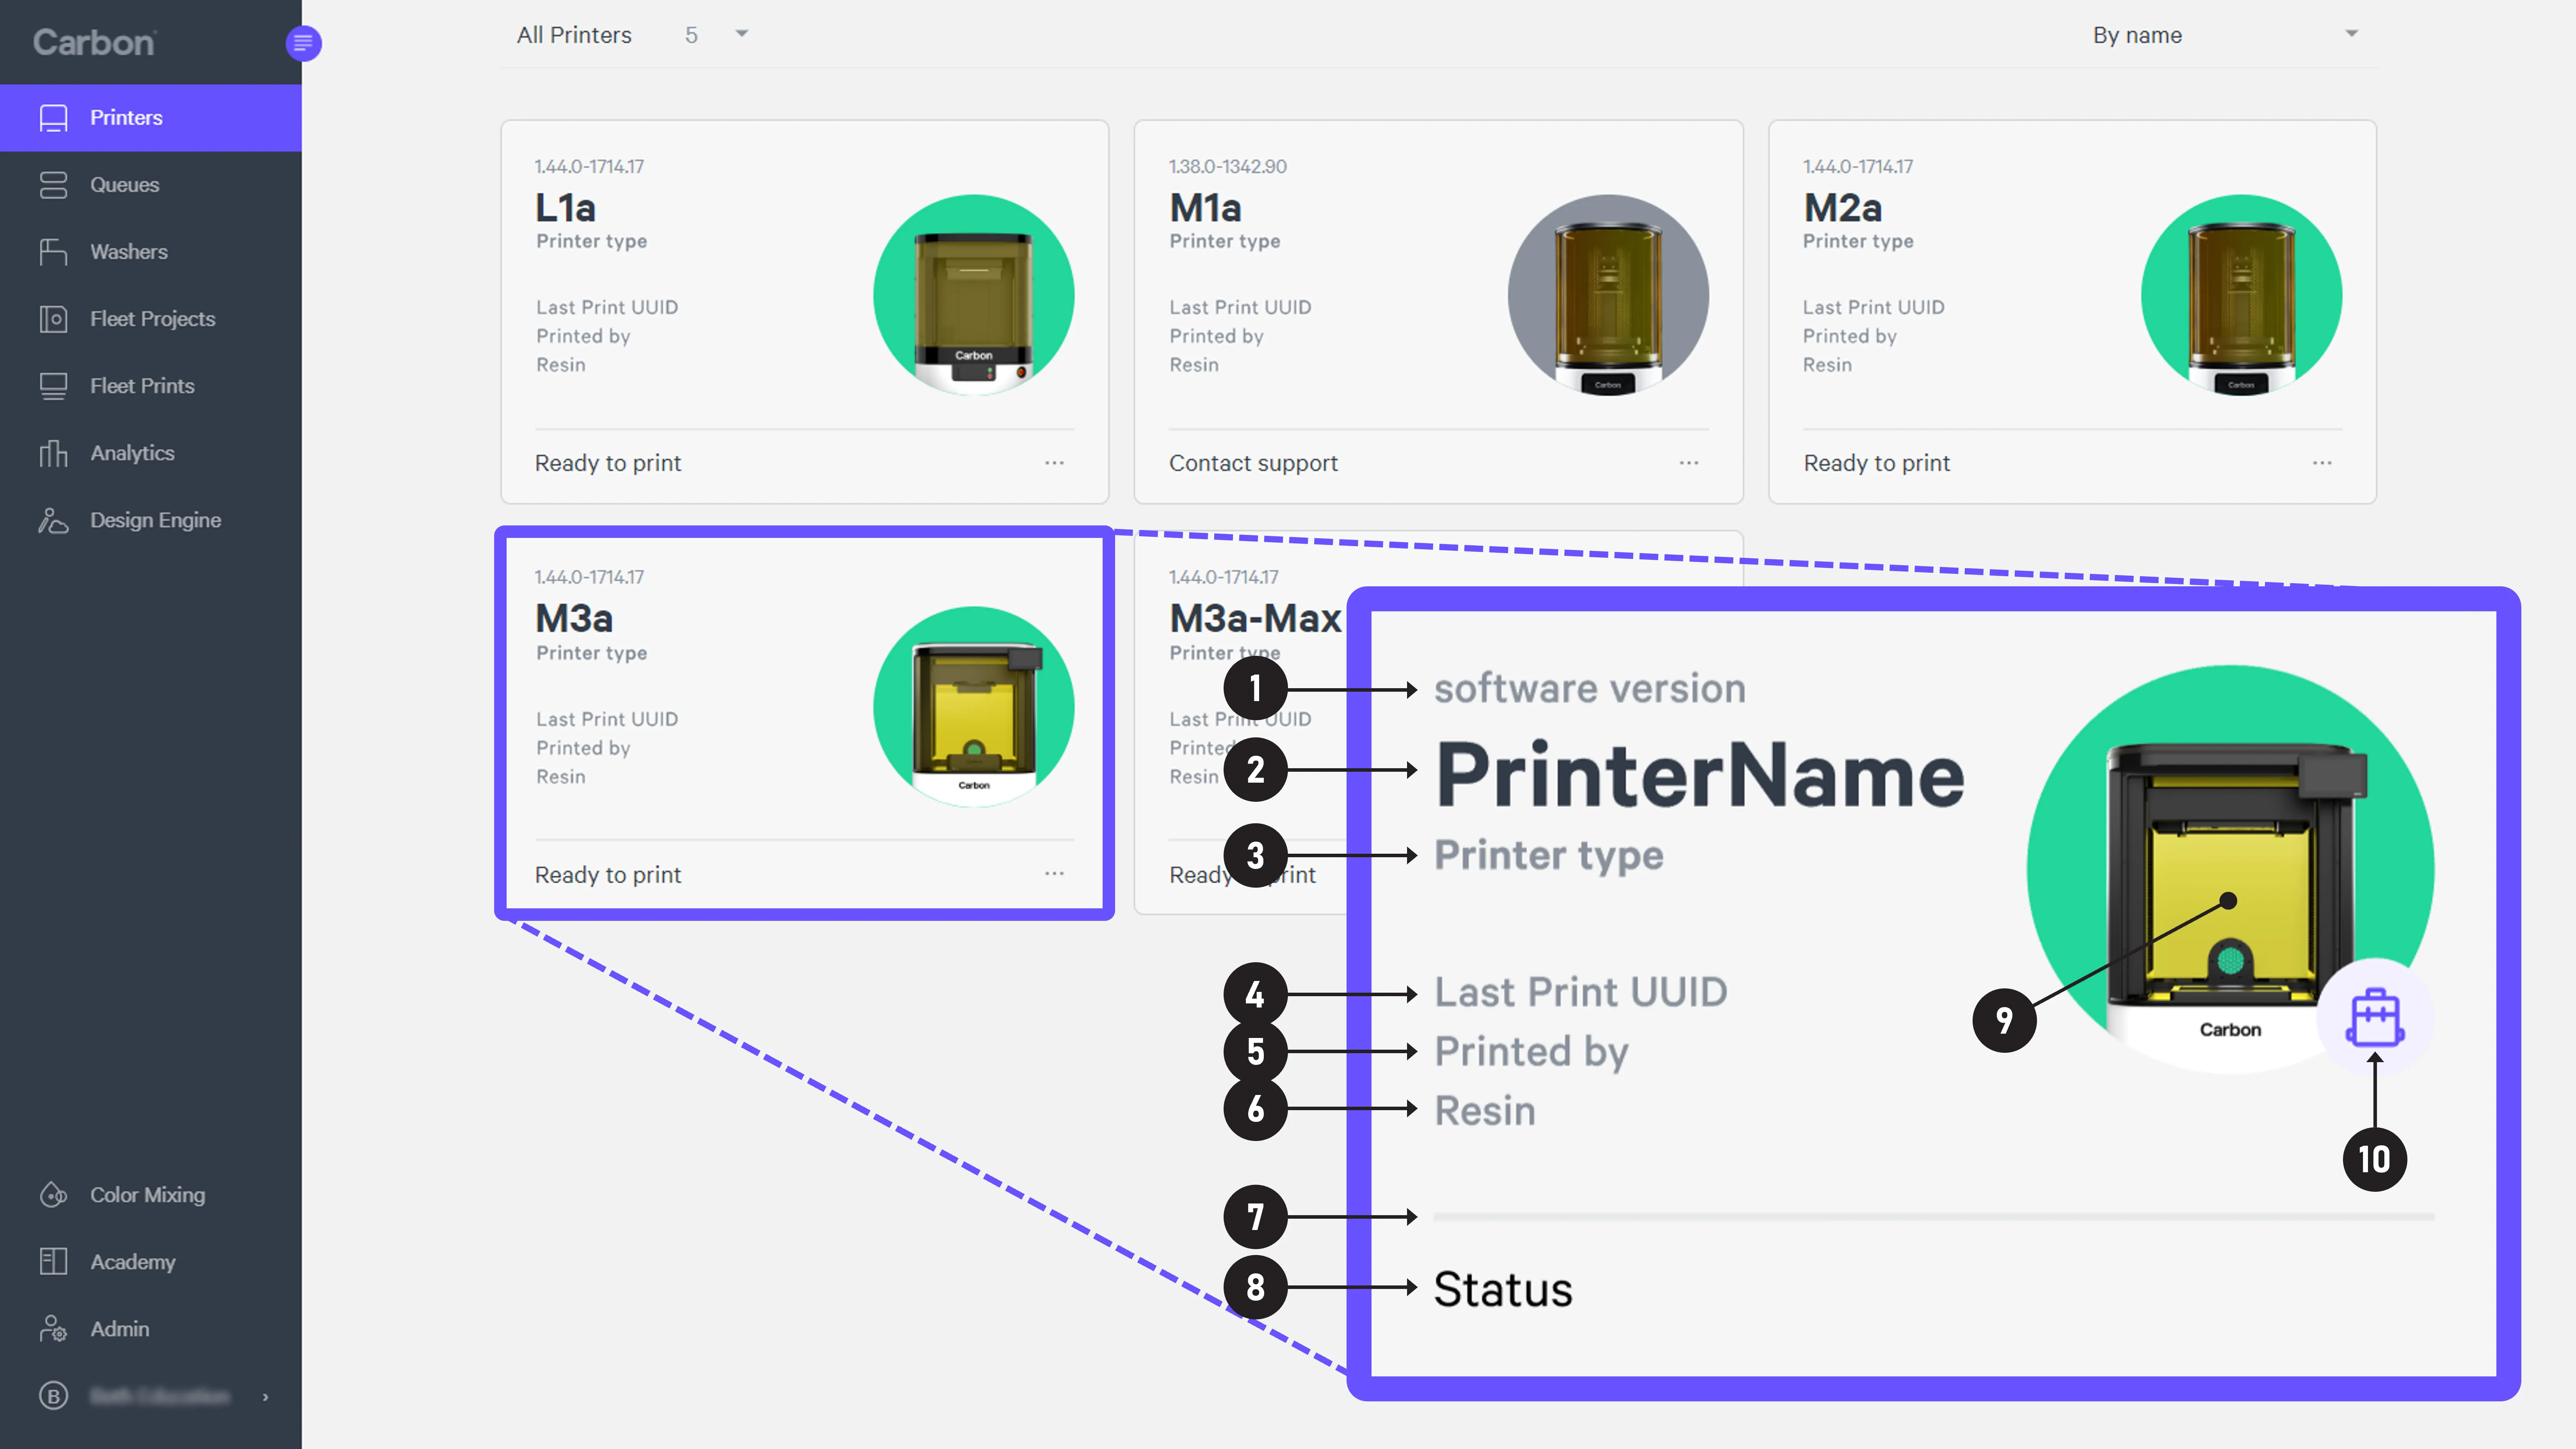
Task: Click the L1a printer thumbnail image
Action: pyautogui.click(x=974, y=295)
